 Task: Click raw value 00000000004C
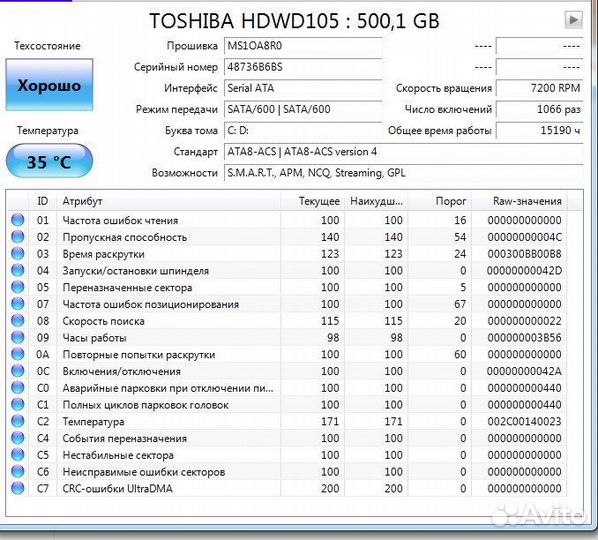(x=524, y=237)
